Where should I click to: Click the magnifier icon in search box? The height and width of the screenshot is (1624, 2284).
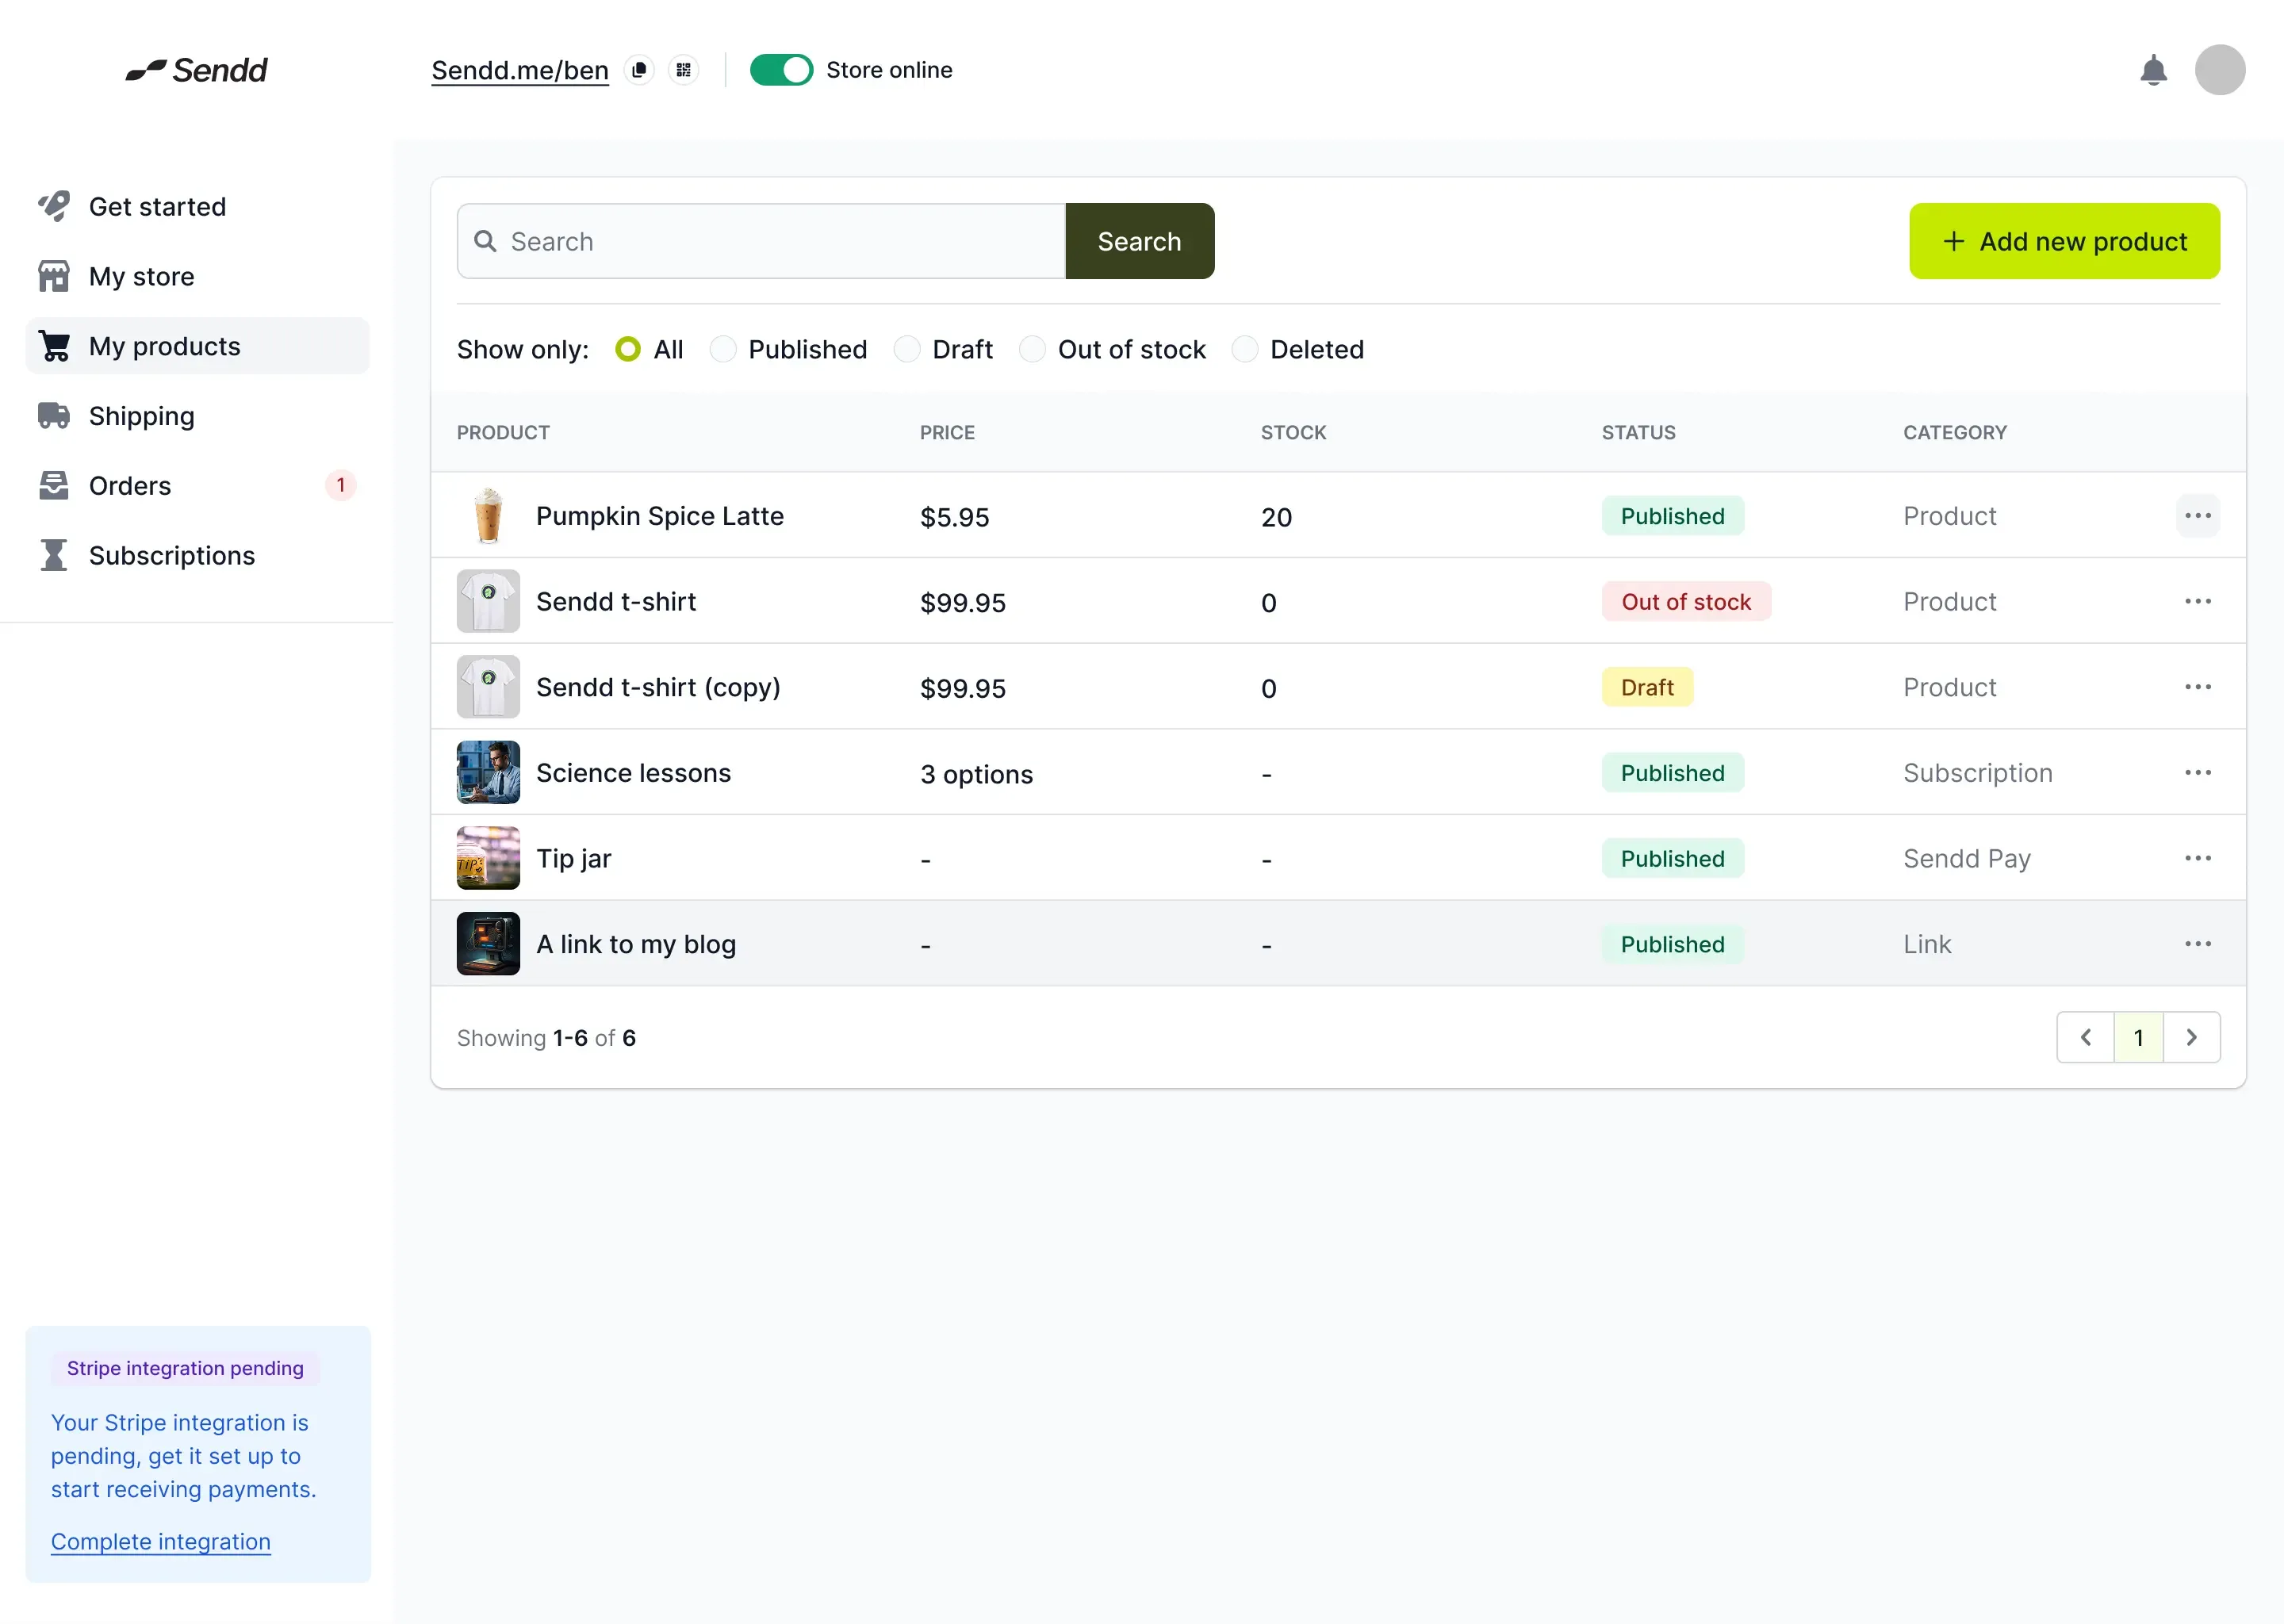click(x=485, y=241)
